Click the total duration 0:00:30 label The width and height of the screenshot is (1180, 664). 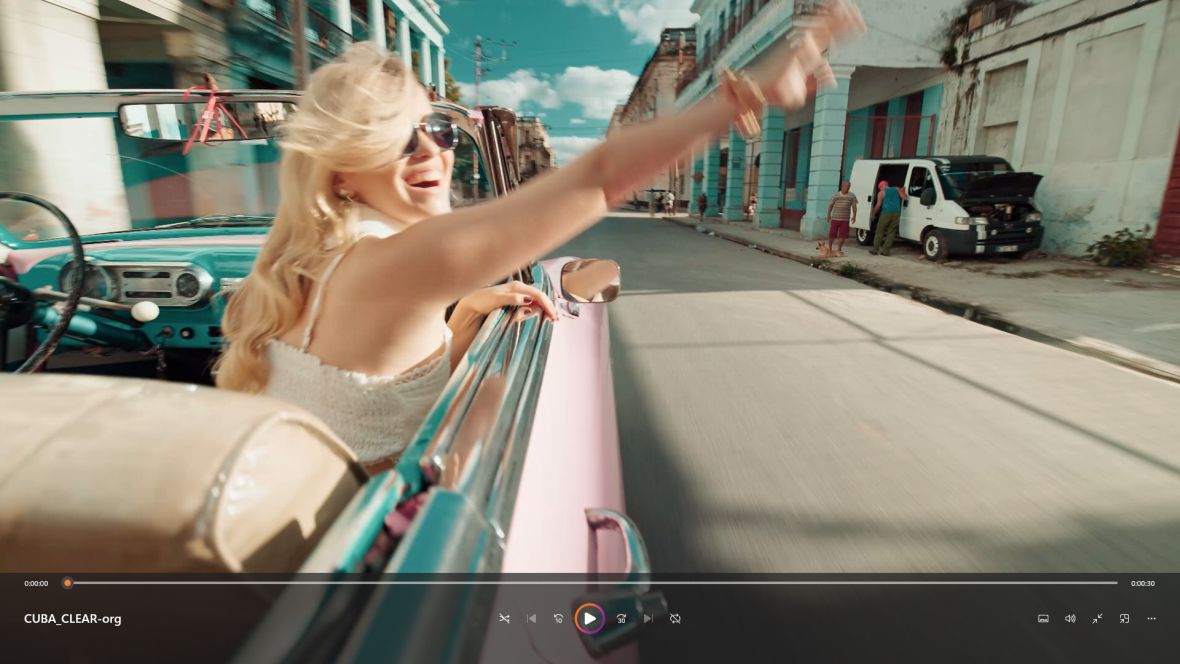[1142, 584]
